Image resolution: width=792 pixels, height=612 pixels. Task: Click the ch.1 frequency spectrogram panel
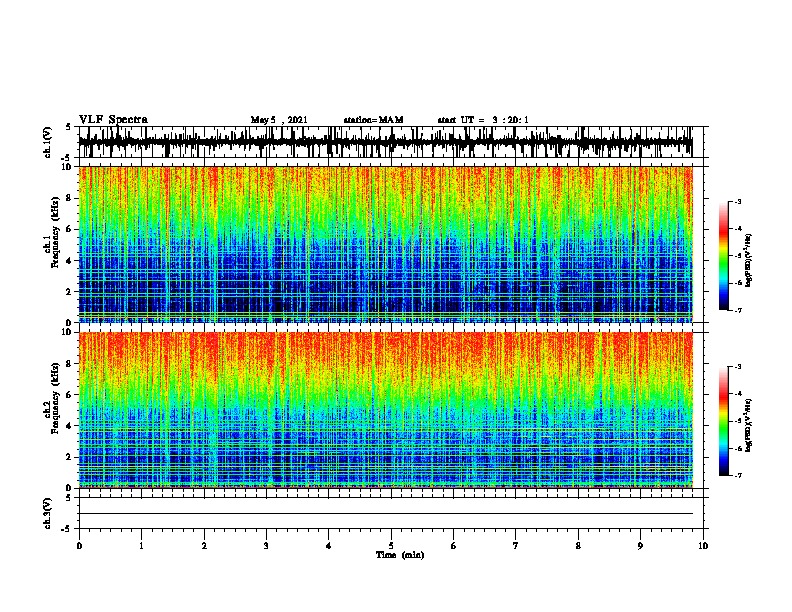pos(385,244)
